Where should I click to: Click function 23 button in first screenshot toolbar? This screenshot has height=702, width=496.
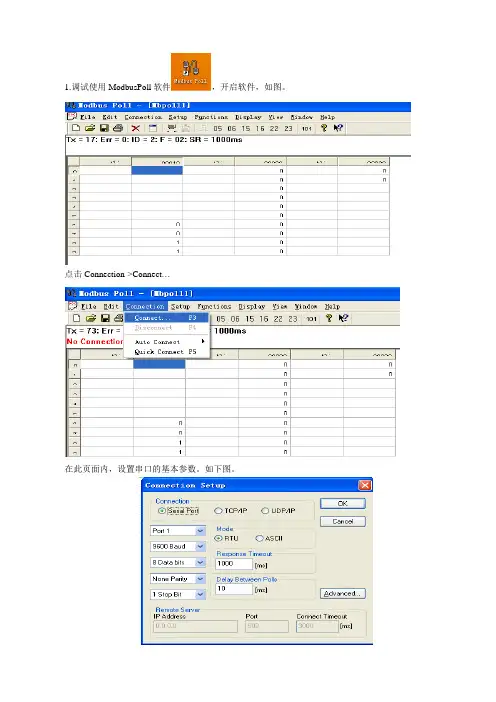tap(288, 128)
